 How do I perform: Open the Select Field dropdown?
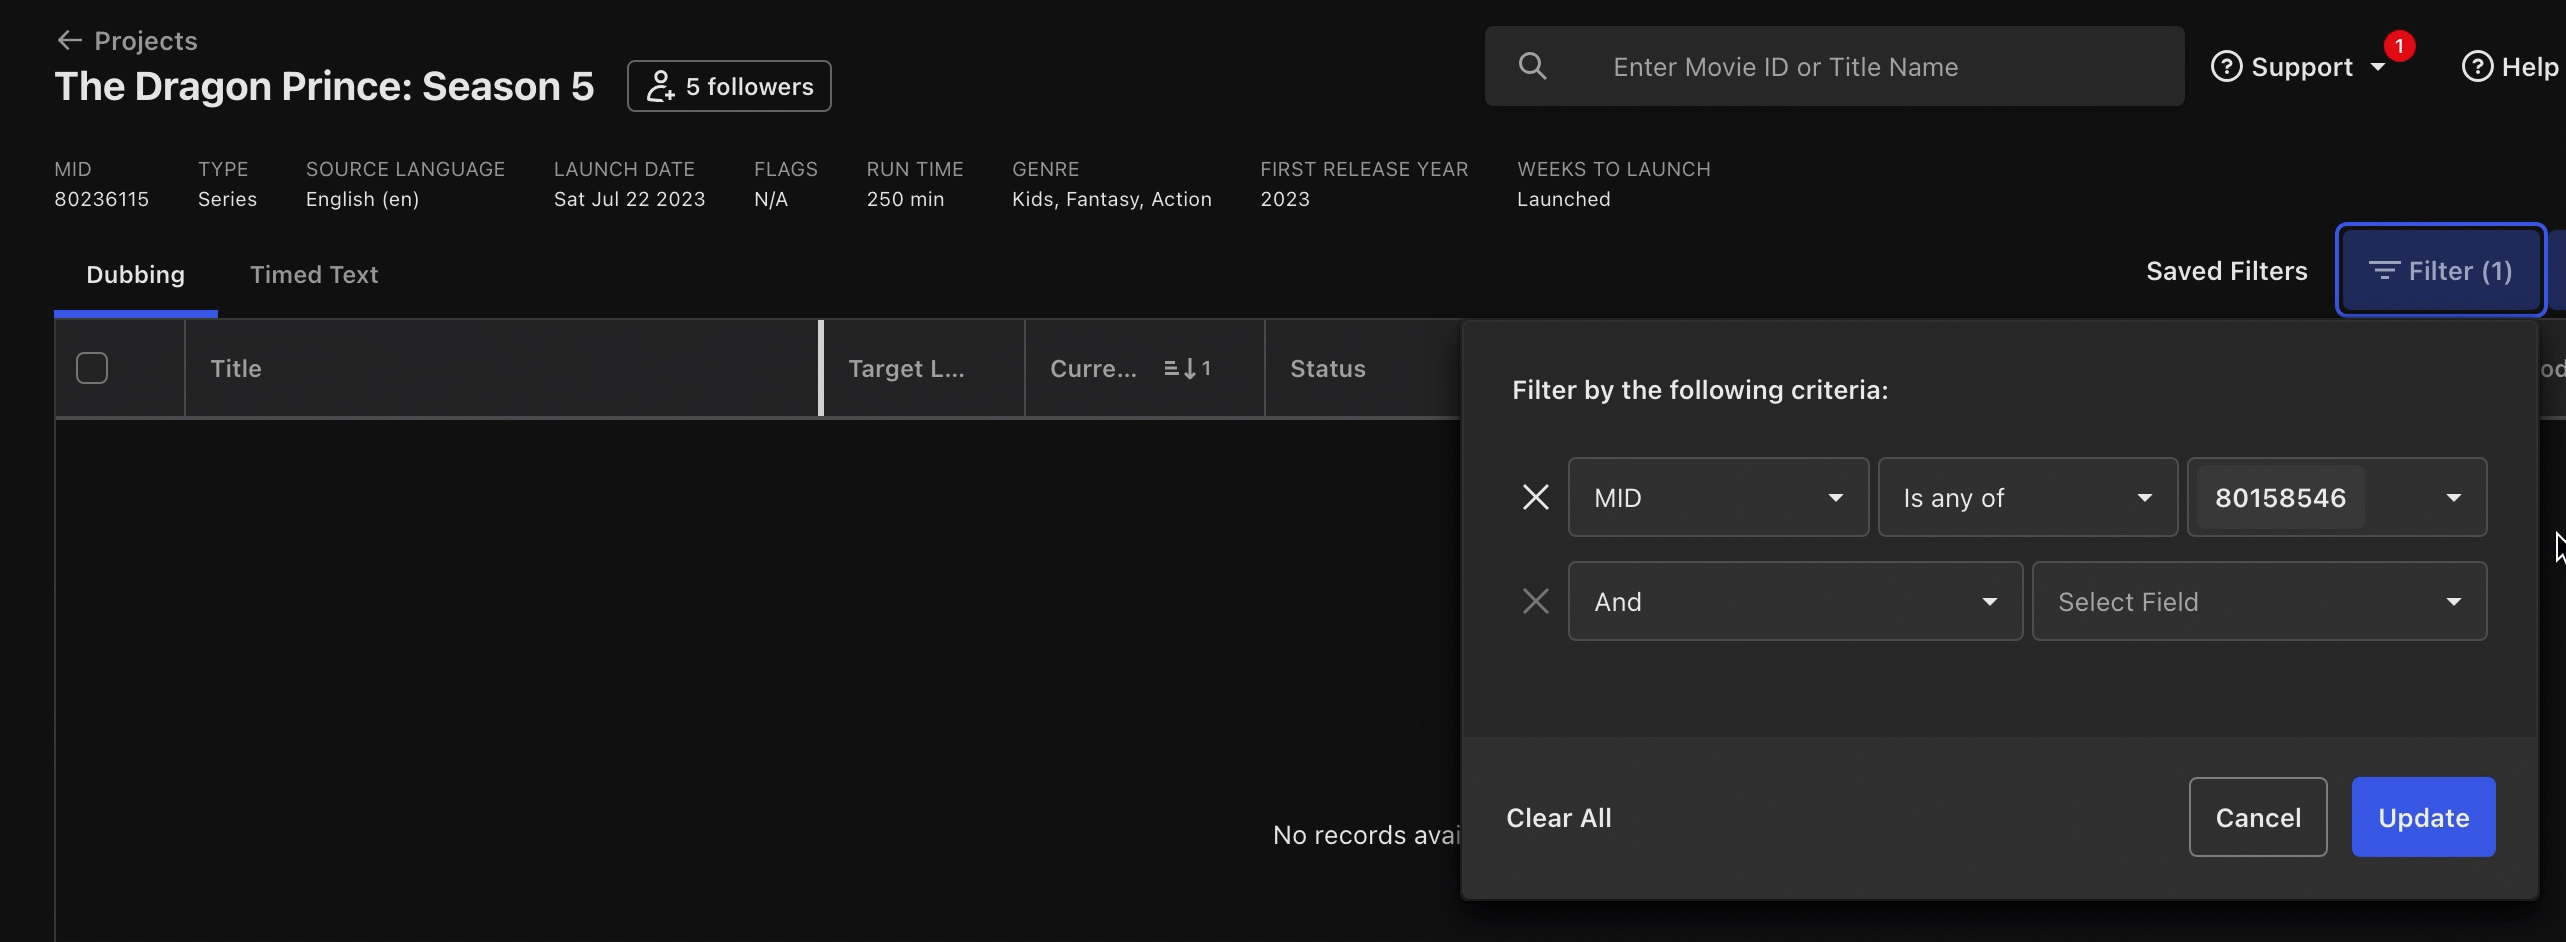click(2259, 601)
